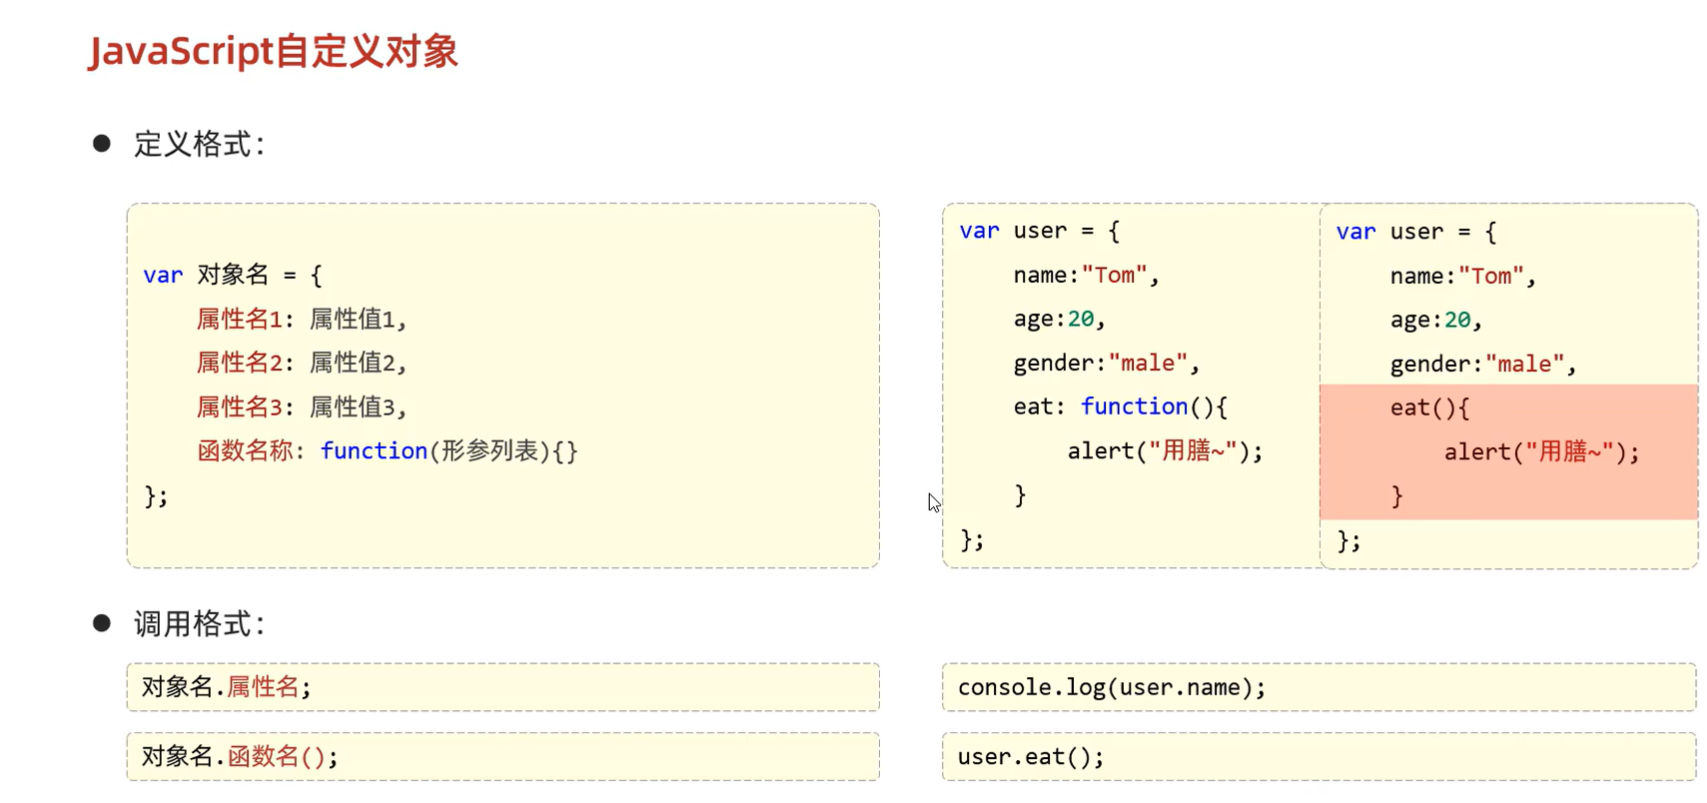Click the line '属性名3: 属性值3,'

[x=301, y=407]
